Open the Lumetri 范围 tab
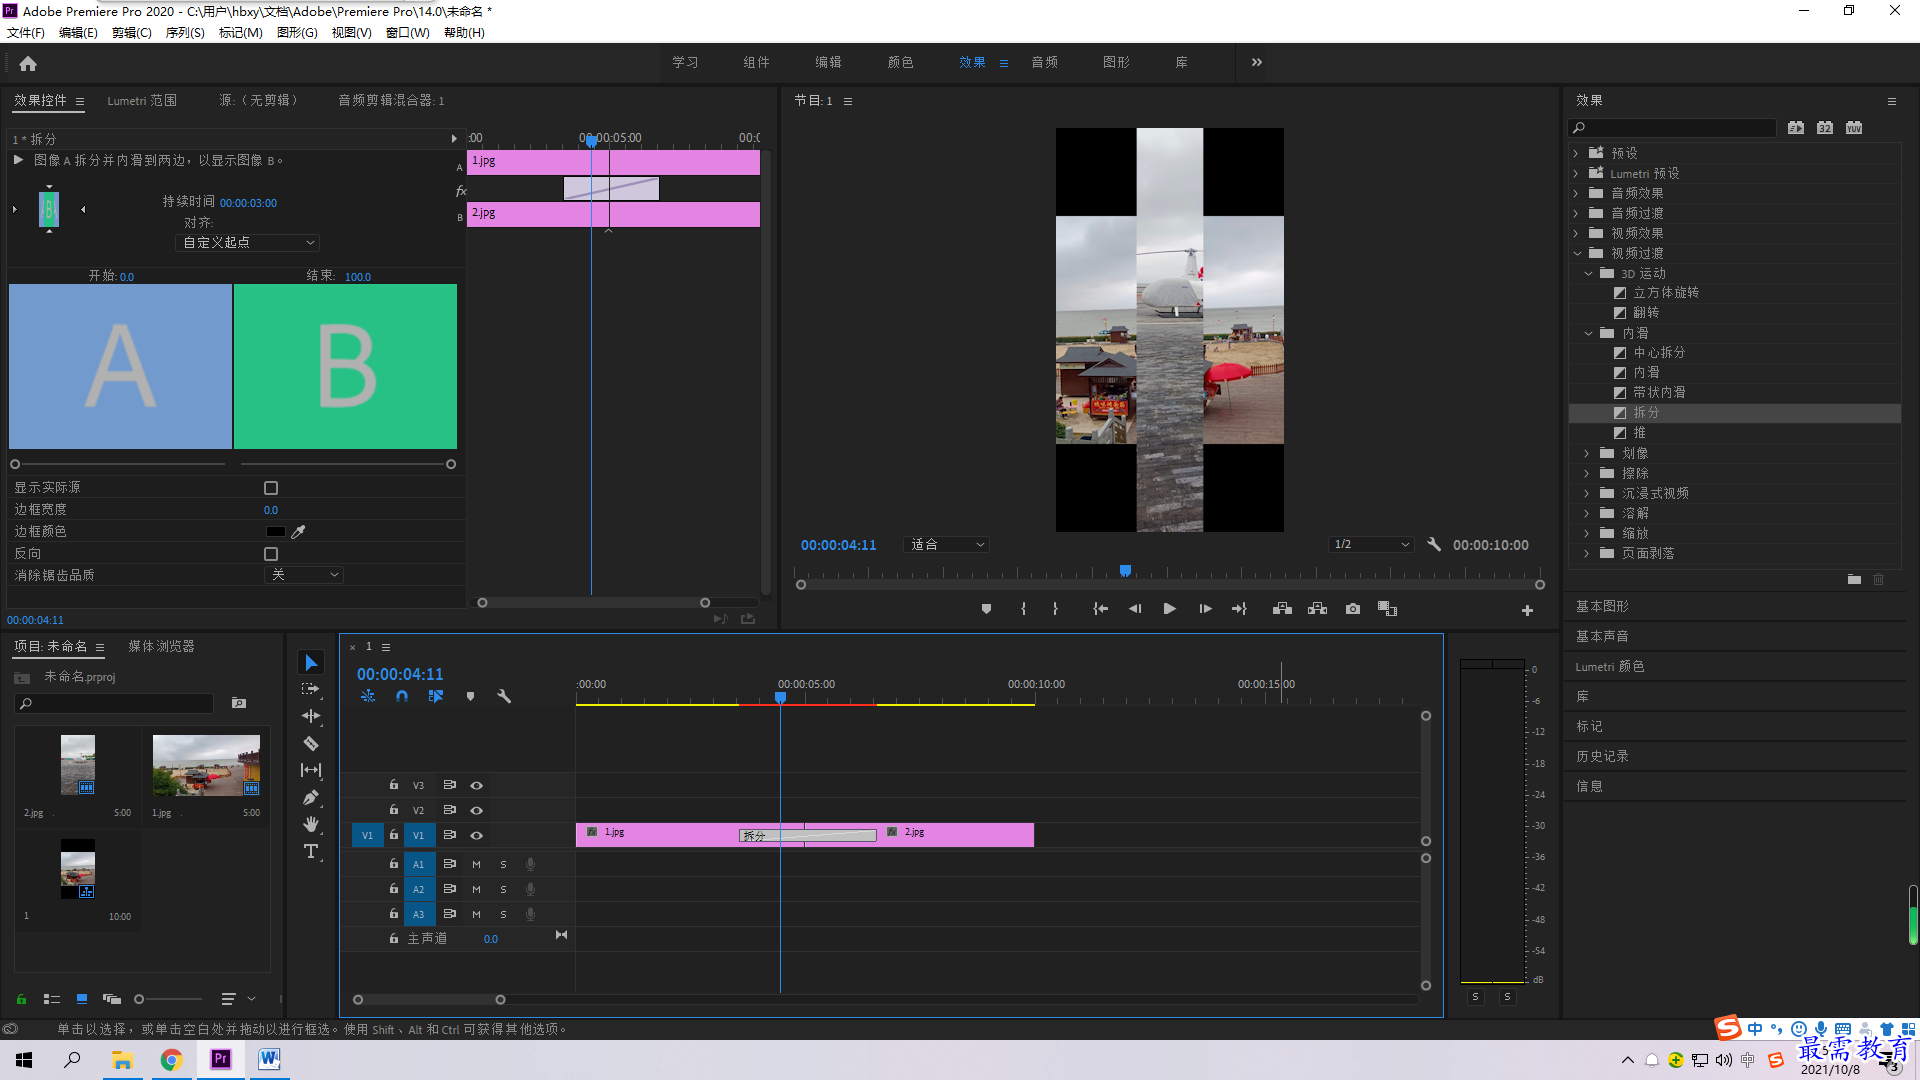Image resolution: width=1920 pixels, height=1080 pixels. pos(142,101)
